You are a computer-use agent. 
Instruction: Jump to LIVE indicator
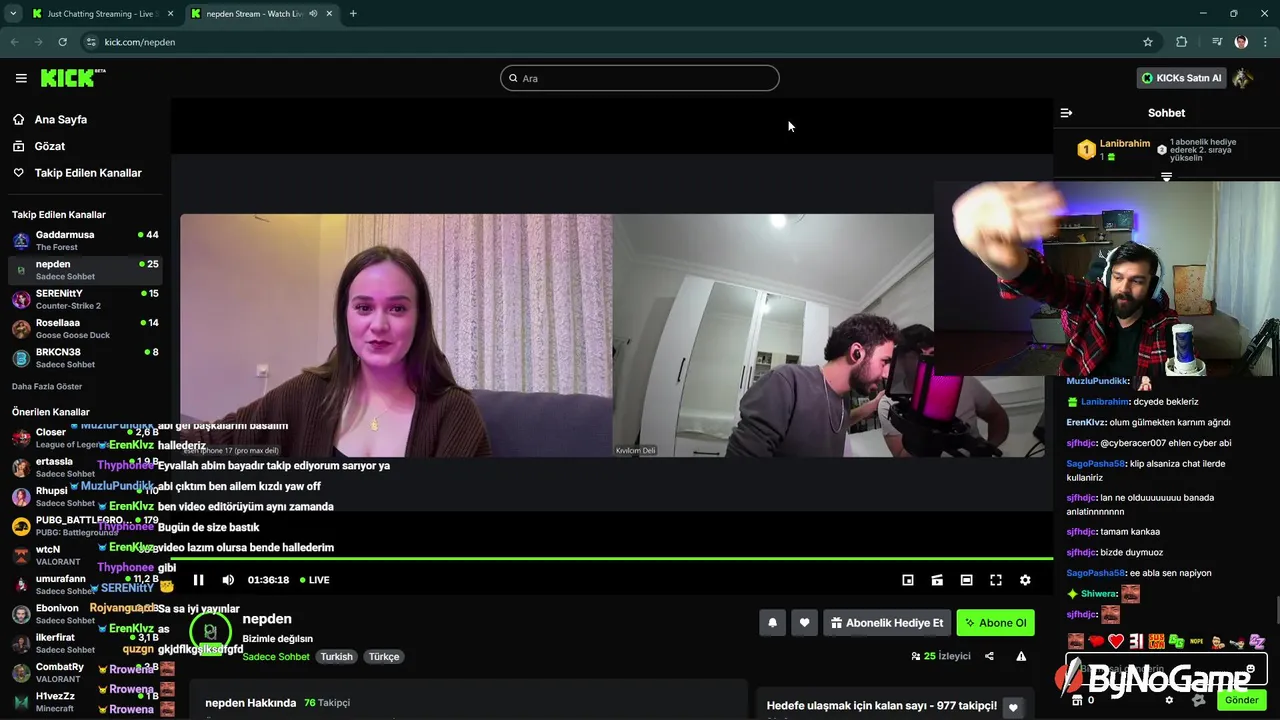315,580
